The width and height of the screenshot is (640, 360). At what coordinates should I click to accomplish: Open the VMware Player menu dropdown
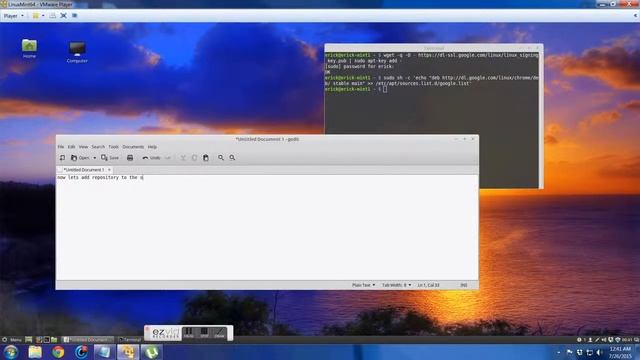pyautogui.click(x=13, y=16)
